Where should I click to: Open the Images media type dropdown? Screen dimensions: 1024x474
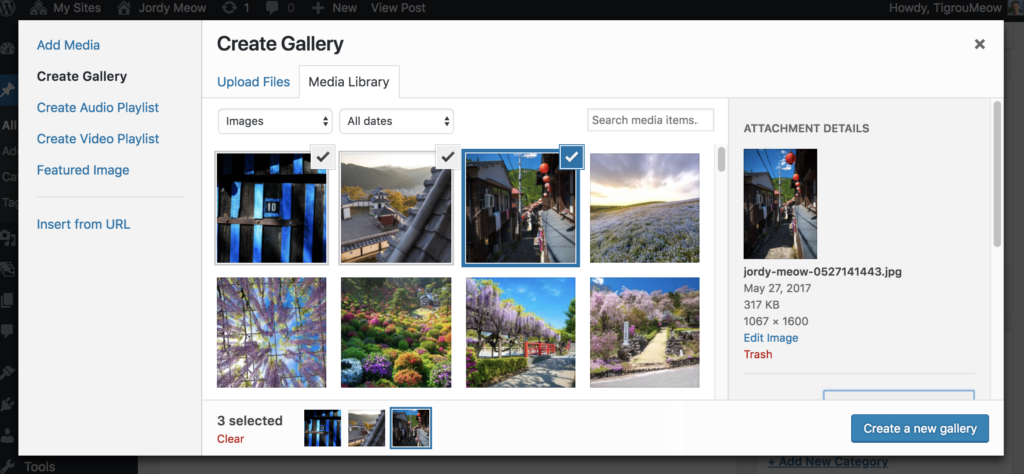[x=276, y=121]
